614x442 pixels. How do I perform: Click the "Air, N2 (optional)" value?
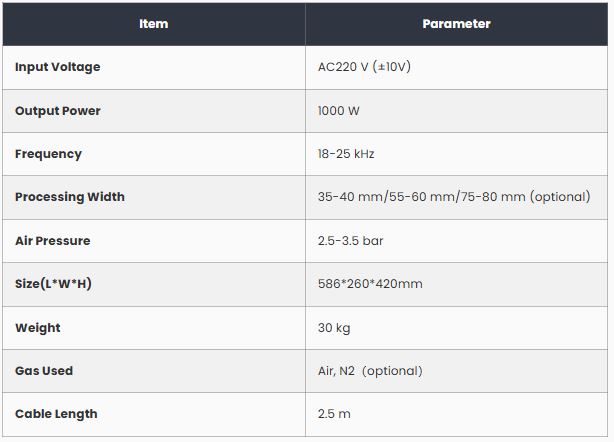369,371
